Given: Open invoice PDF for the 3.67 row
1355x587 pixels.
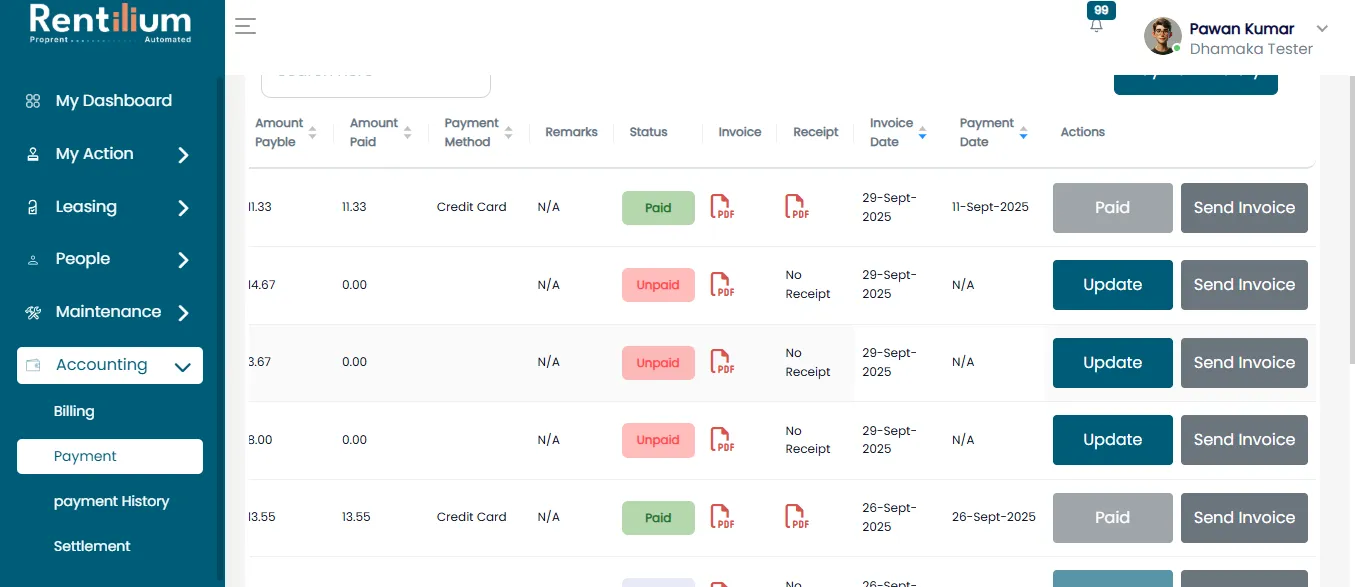Looking at the screenshot, I should coord(722,362).
